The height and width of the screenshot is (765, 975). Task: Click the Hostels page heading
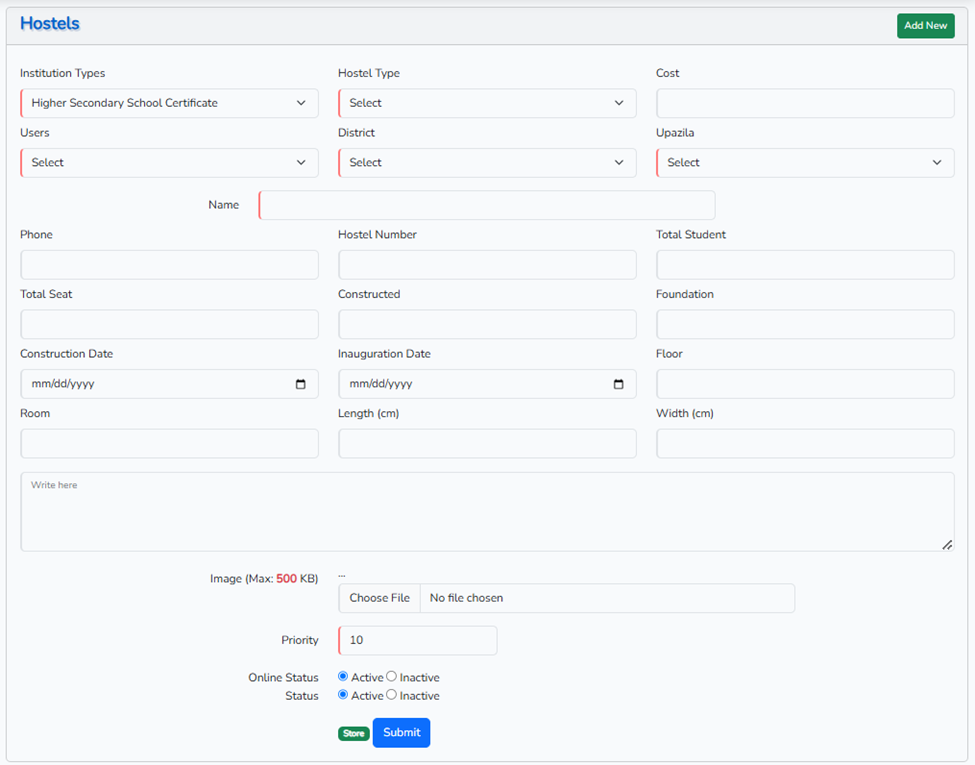click(x=50, y=24)
